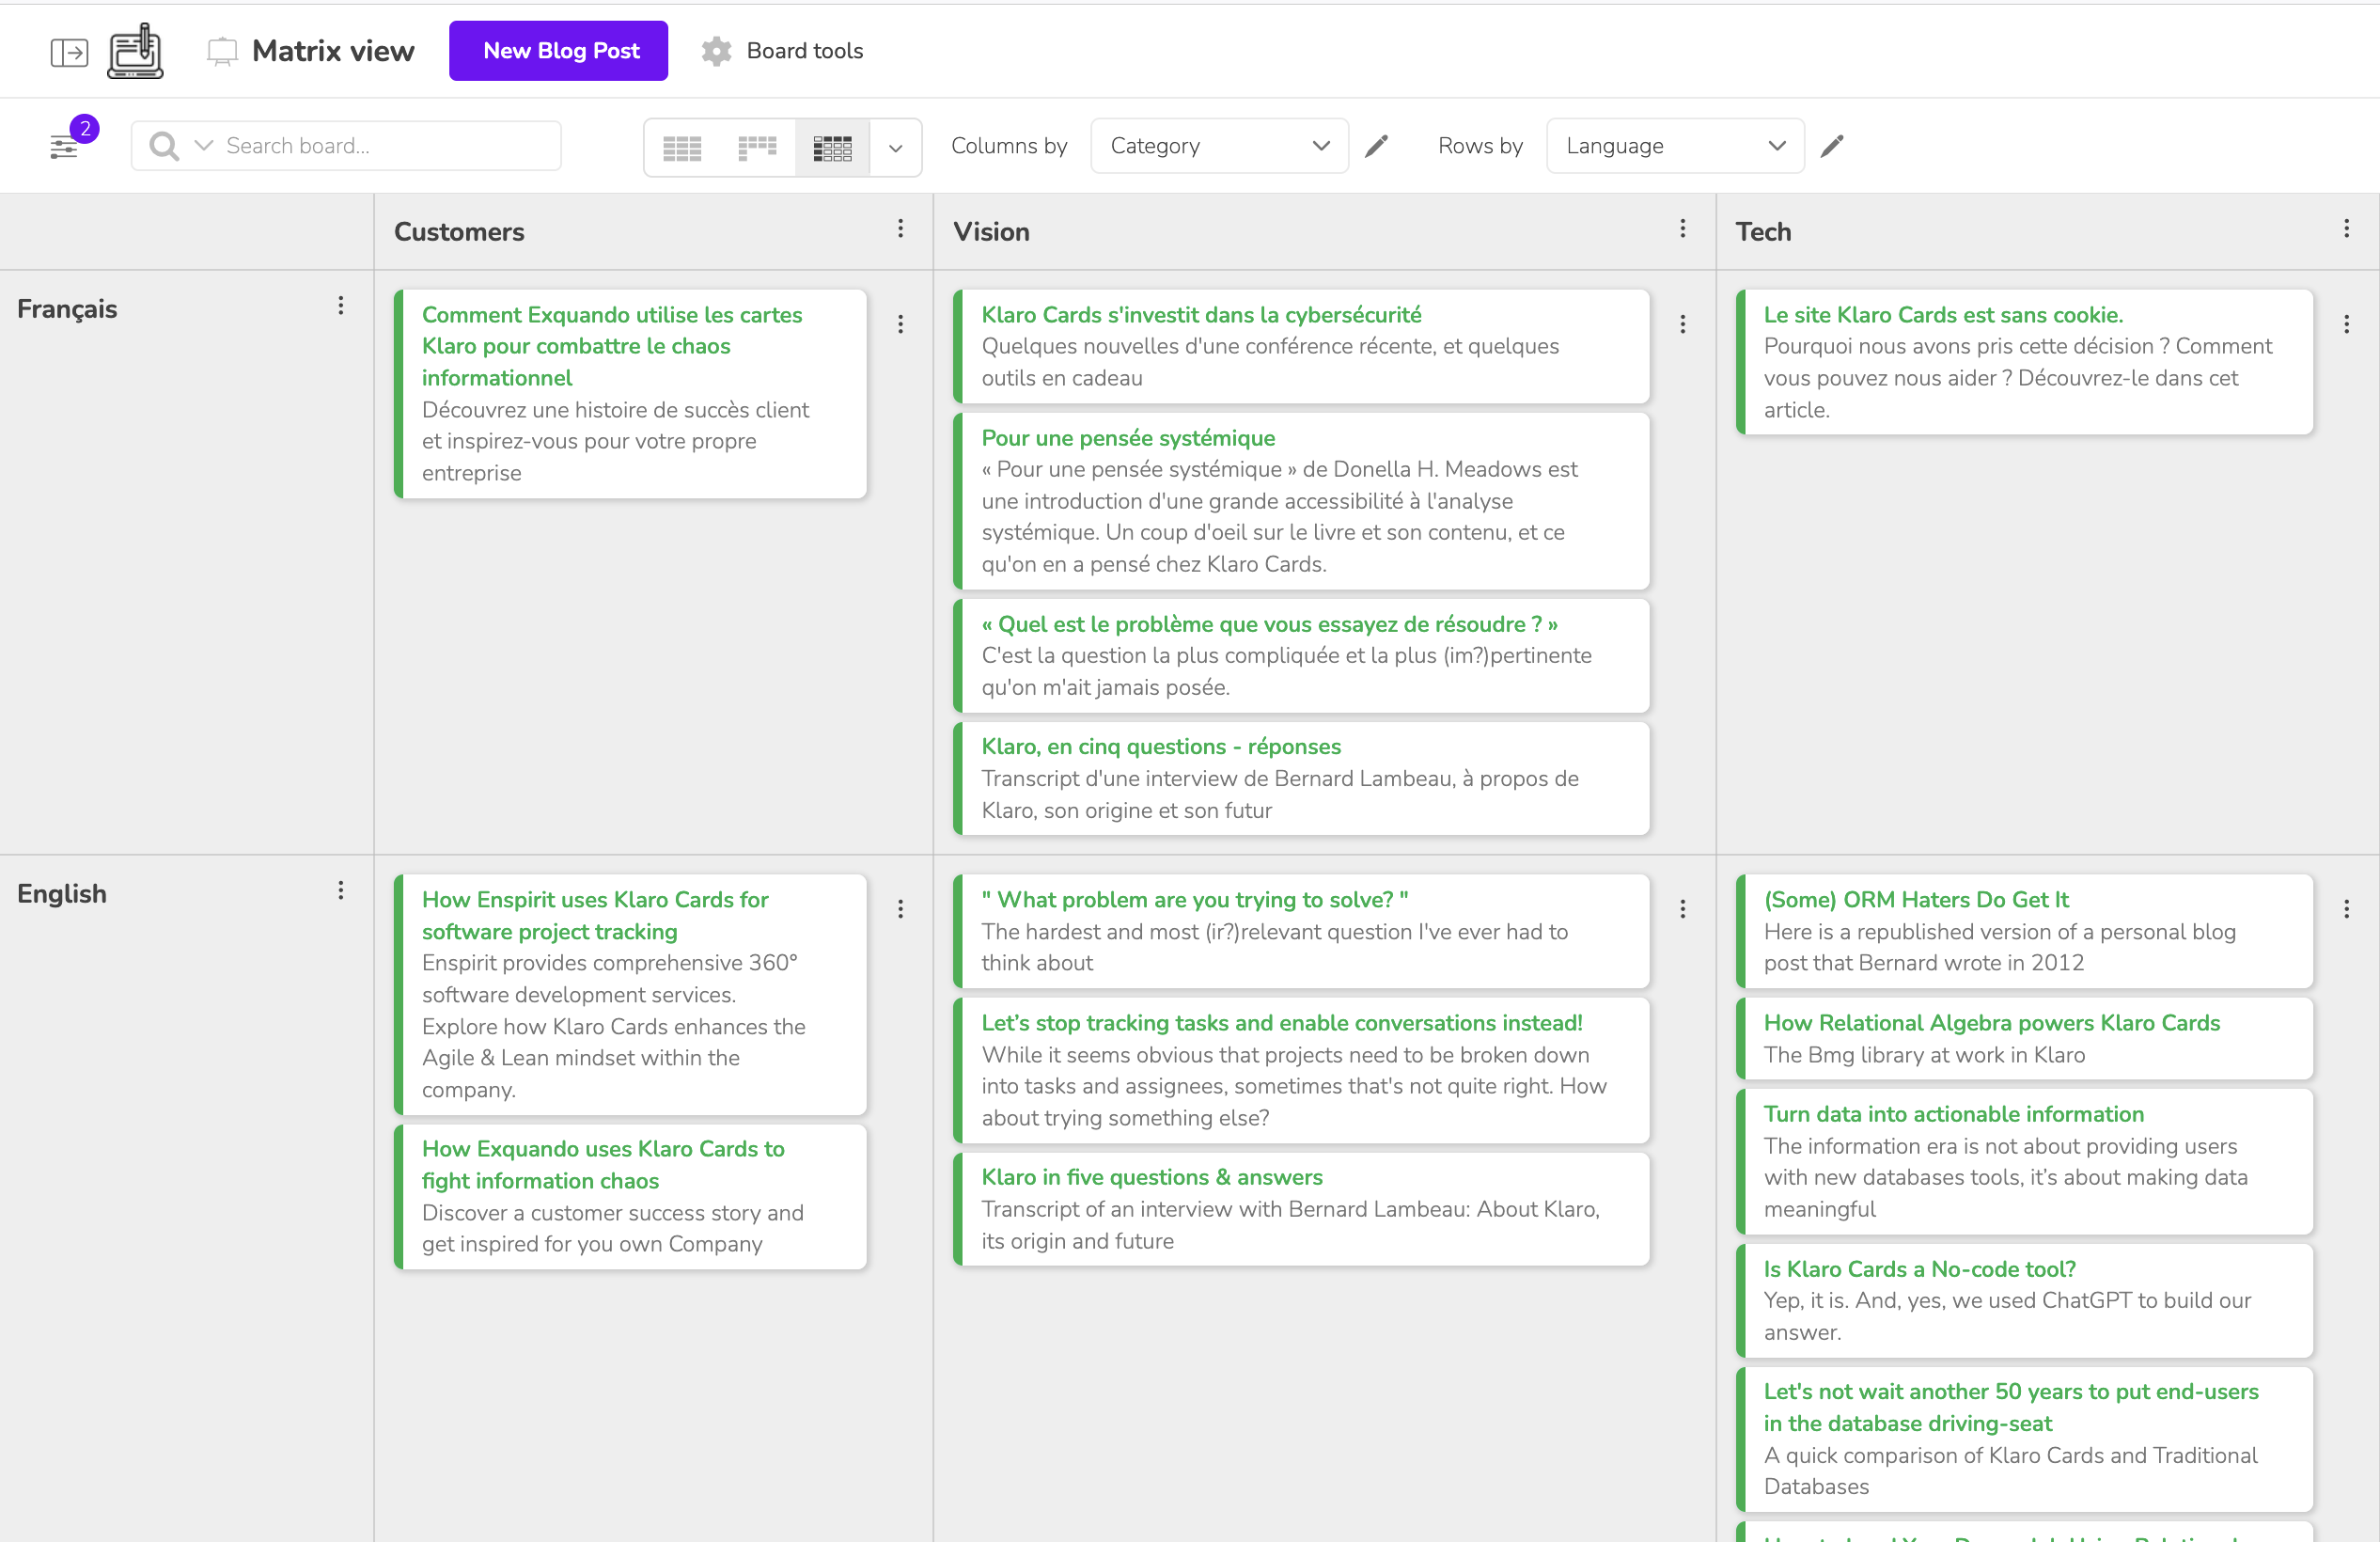Expand the sidebar panel icon

[69, 51]
